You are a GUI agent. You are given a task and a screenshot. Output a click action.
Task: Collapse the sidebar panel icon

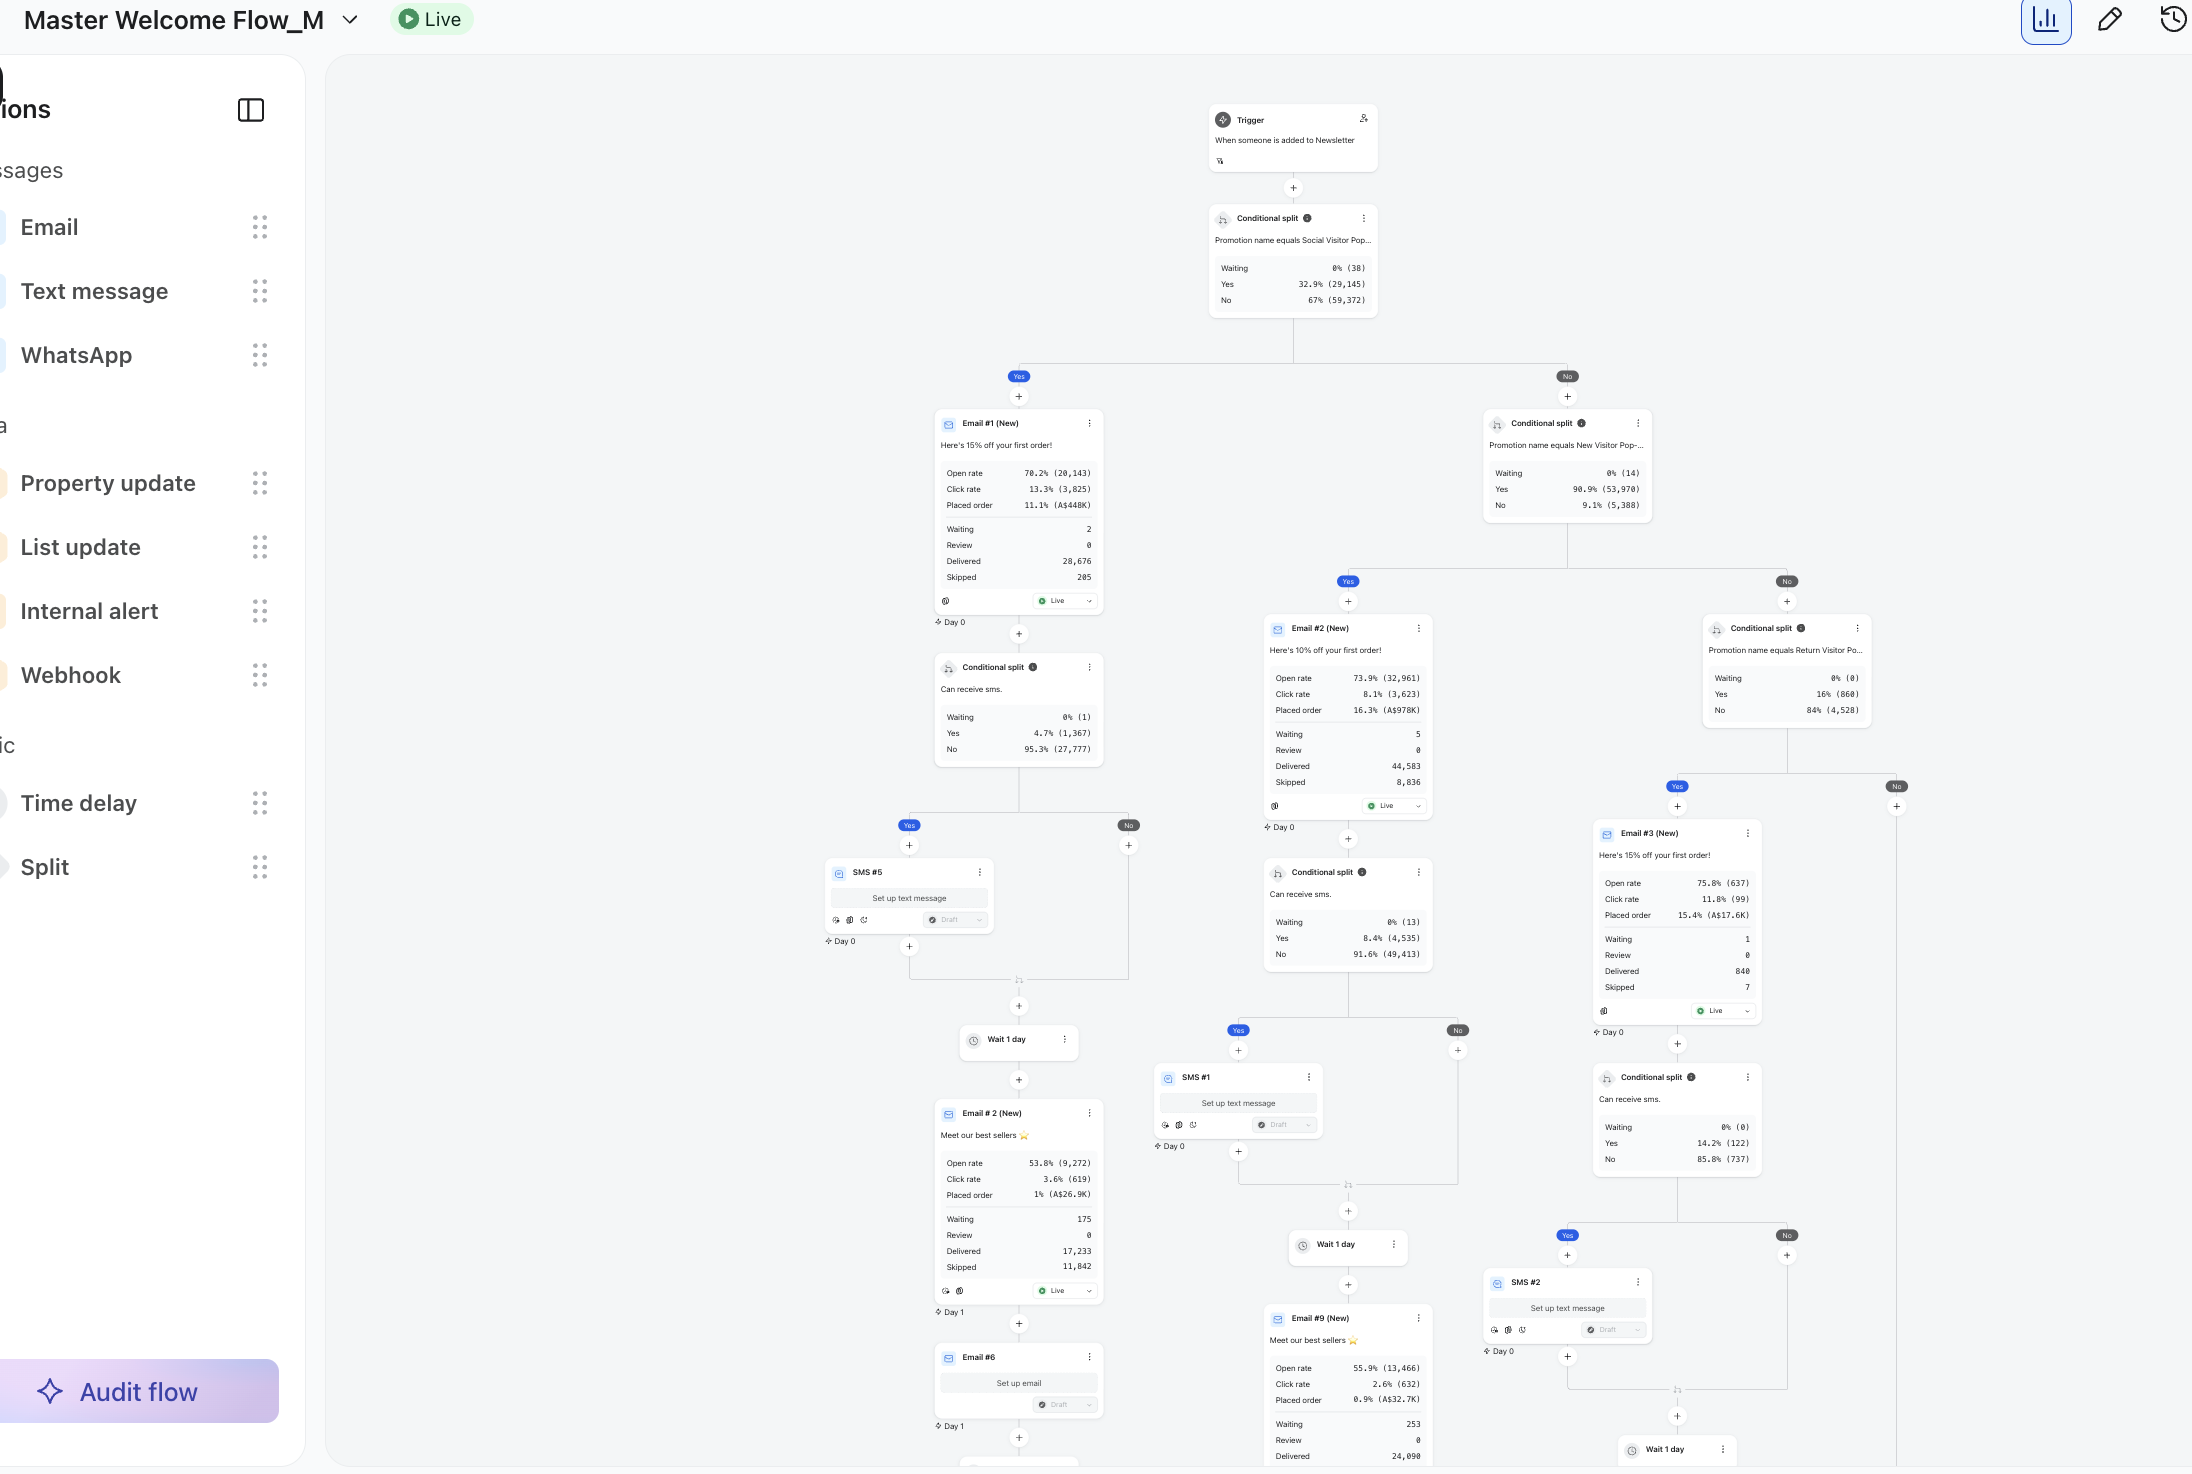click(x=251, y=110)
